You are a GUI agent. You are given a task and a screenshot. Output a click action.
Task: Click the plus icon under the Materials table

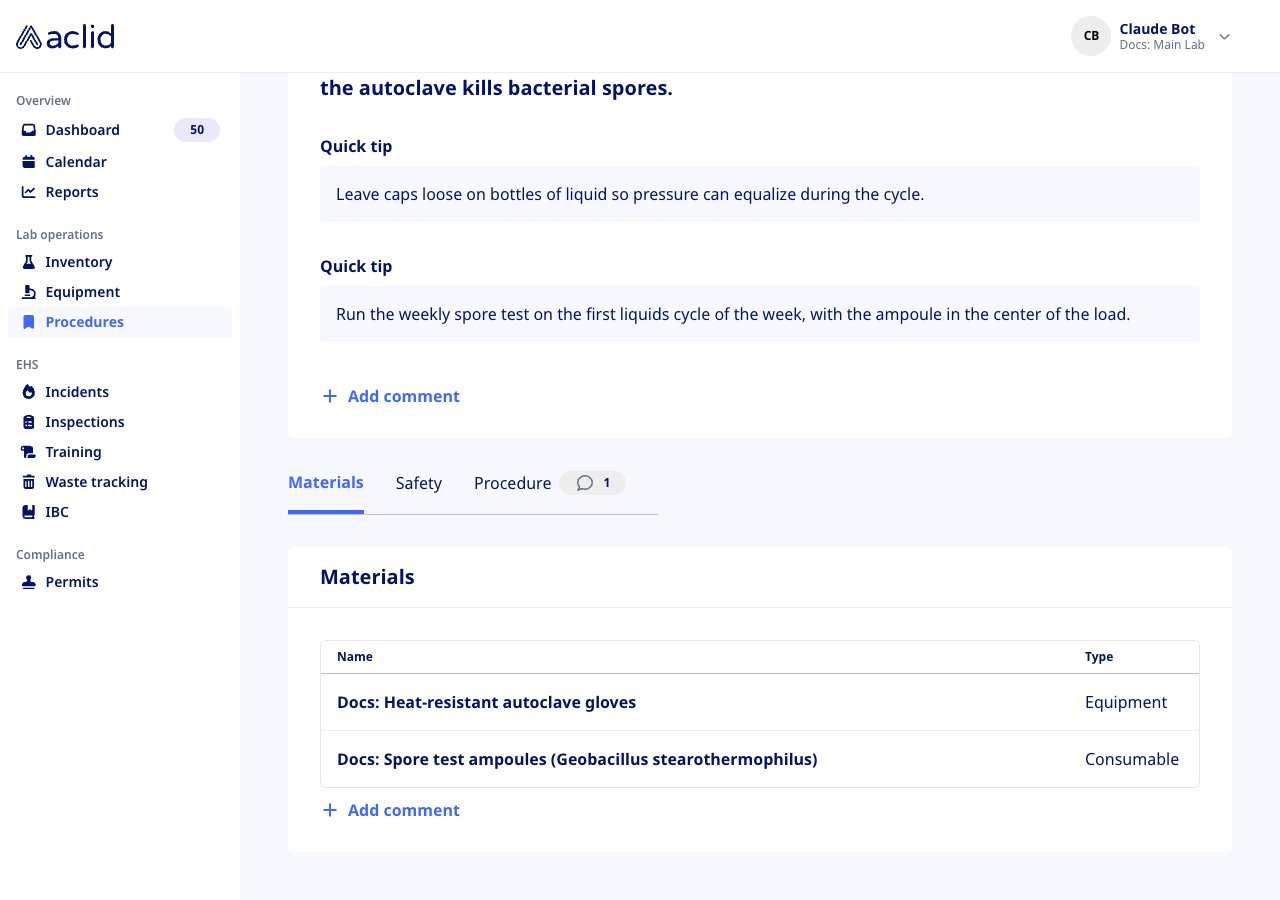pos(330,810)
